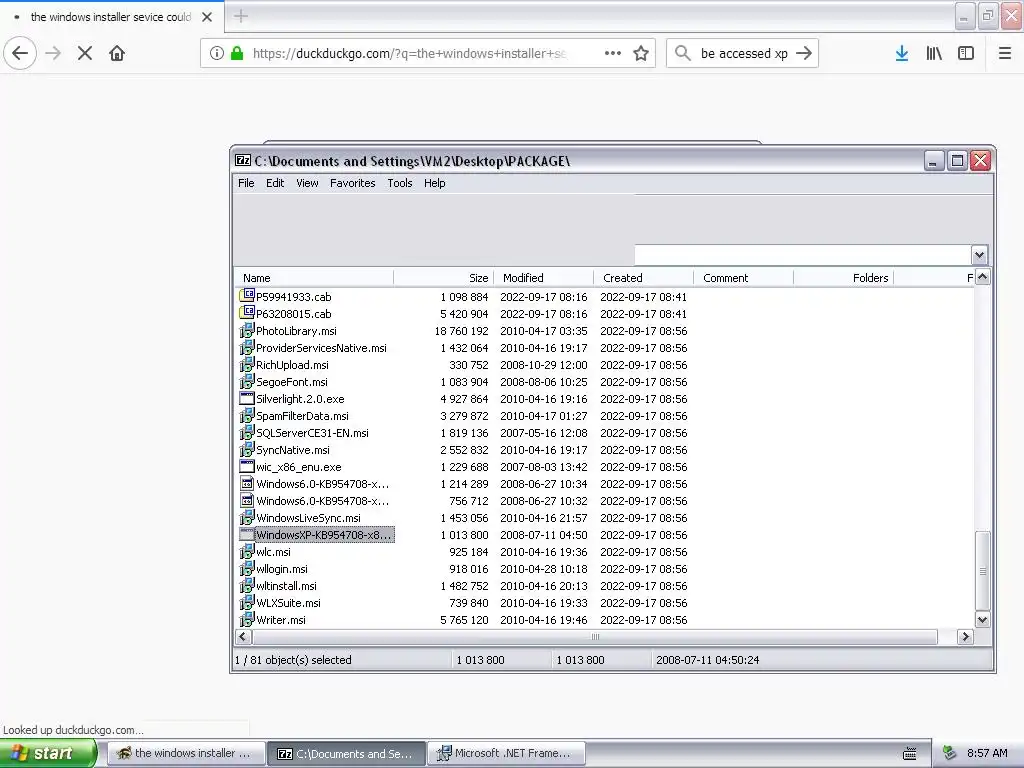Click vertical scrollbar thumb in 7-Zip list
The width and height of the screenshot is (1024, 768).
982,571
